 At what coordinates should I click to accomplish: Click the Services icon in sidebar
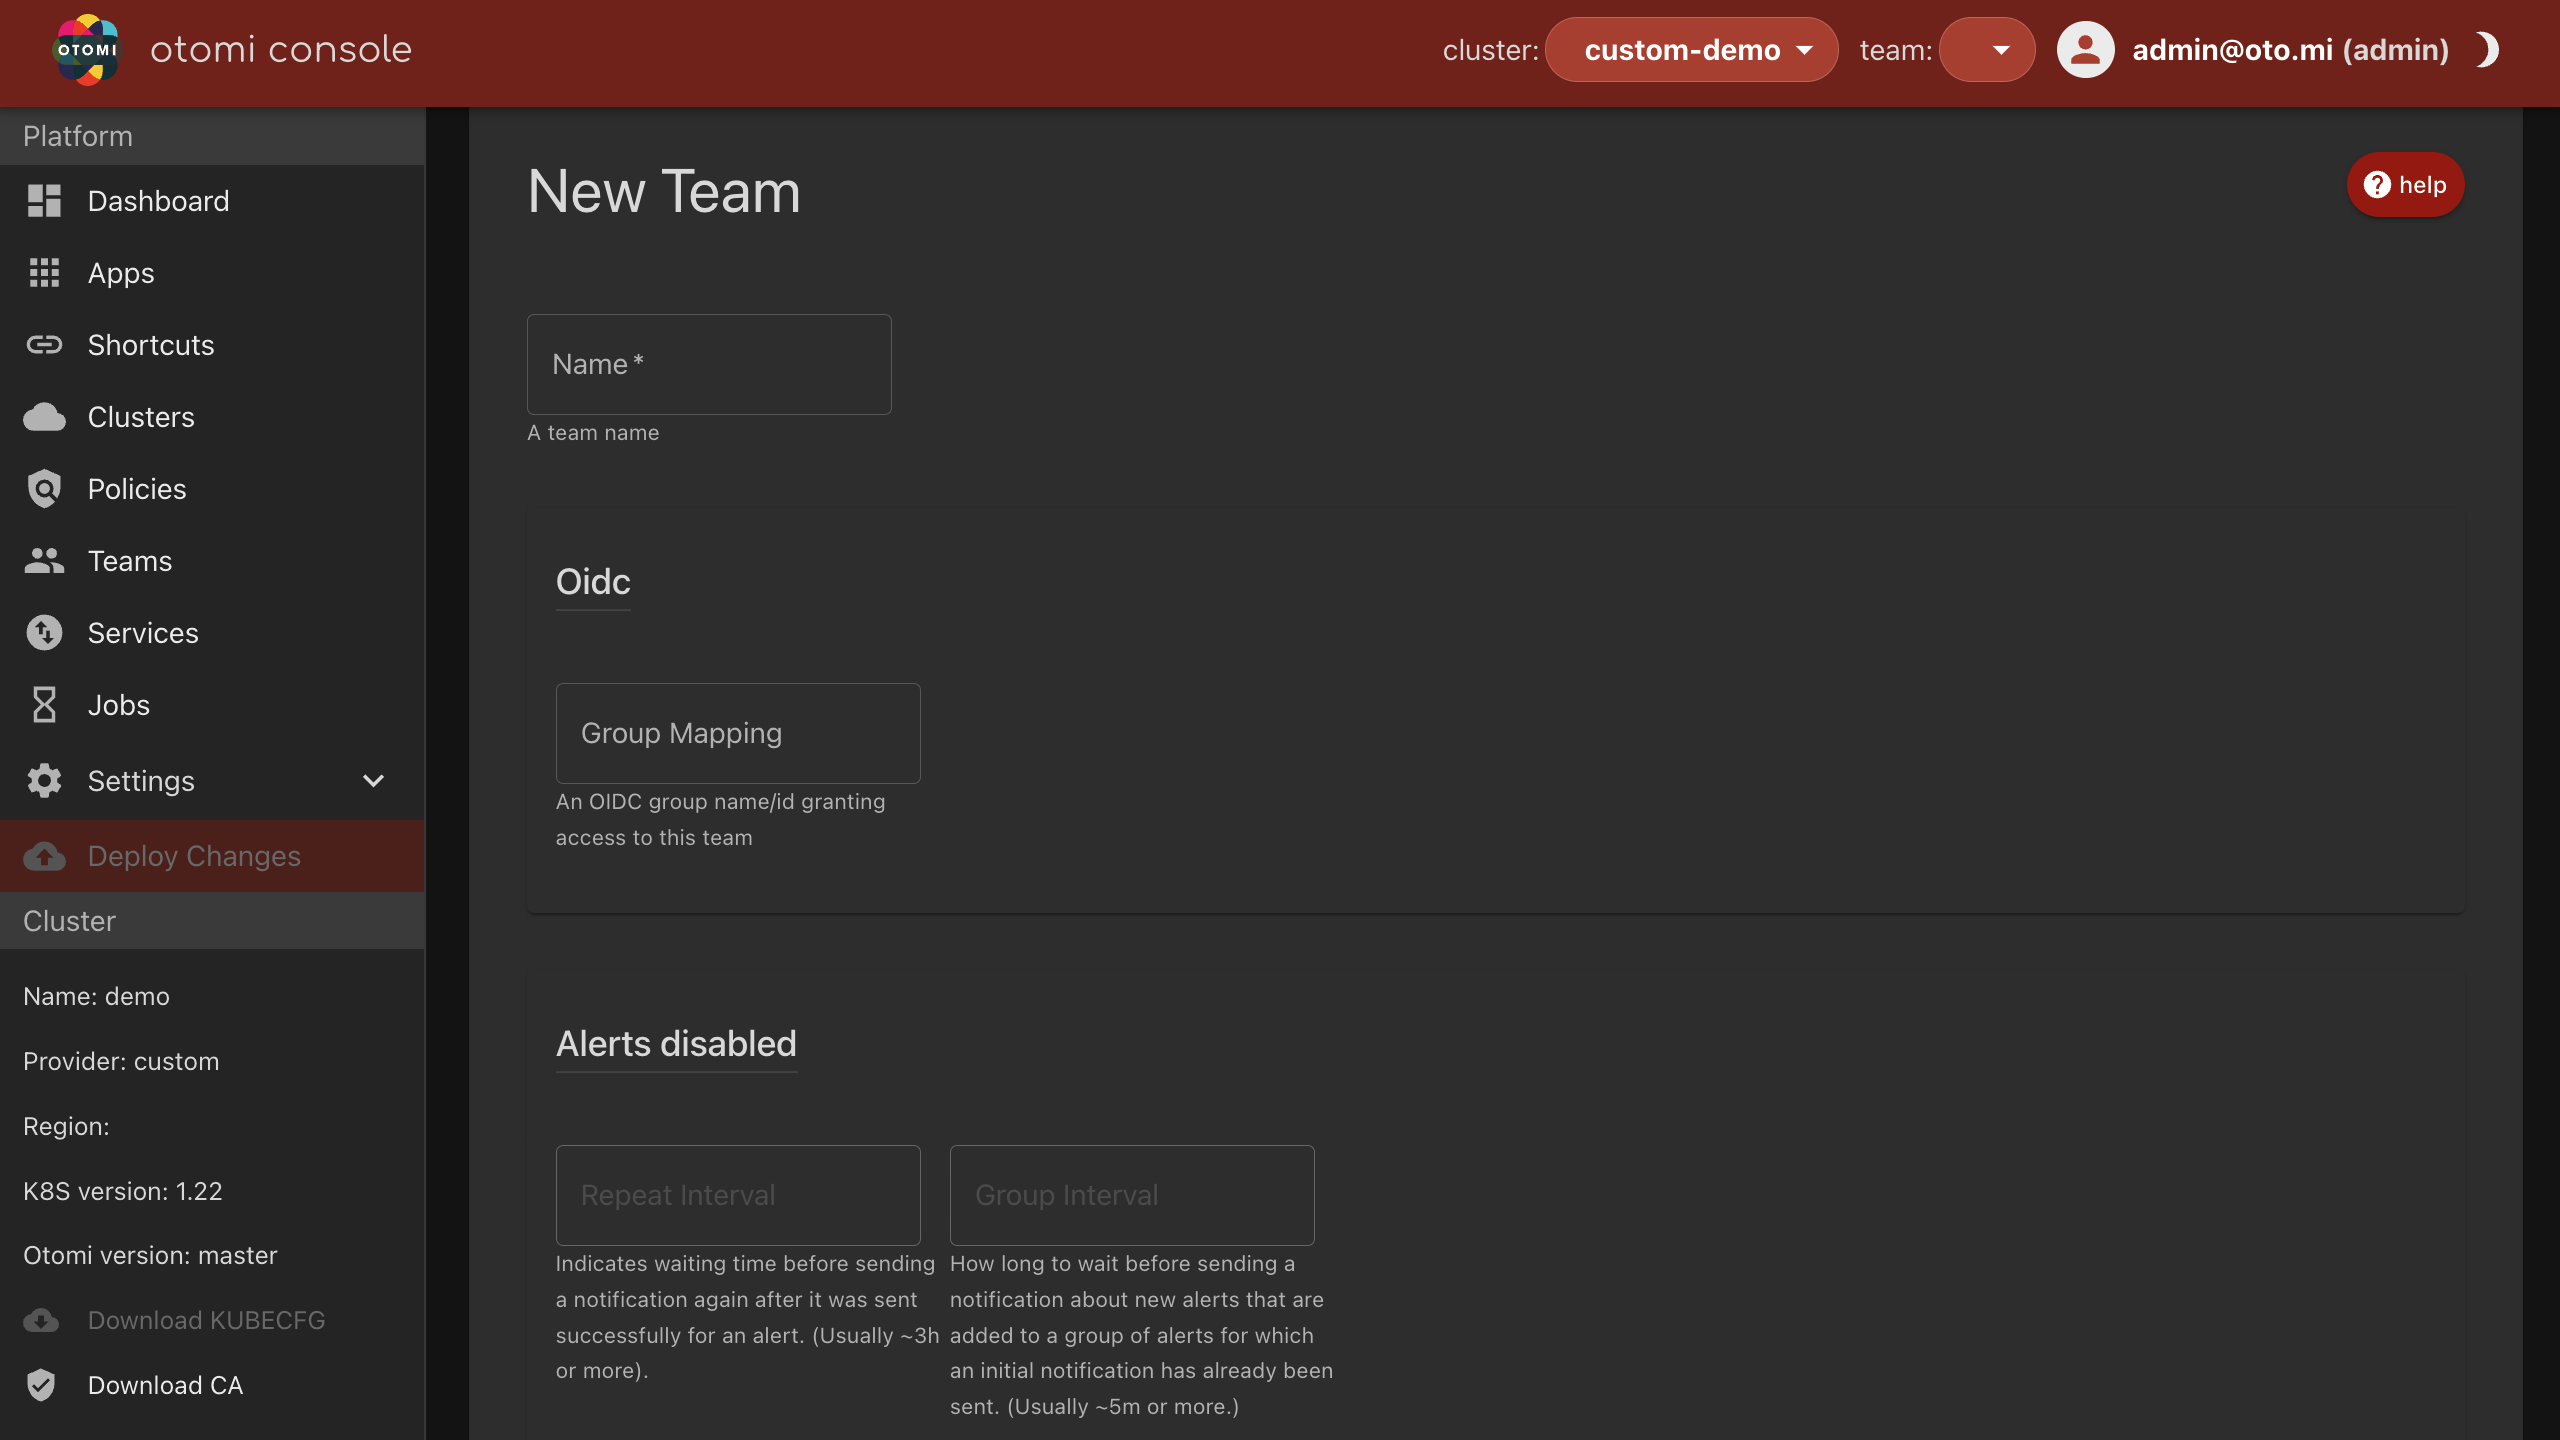(x=44, y=633)
